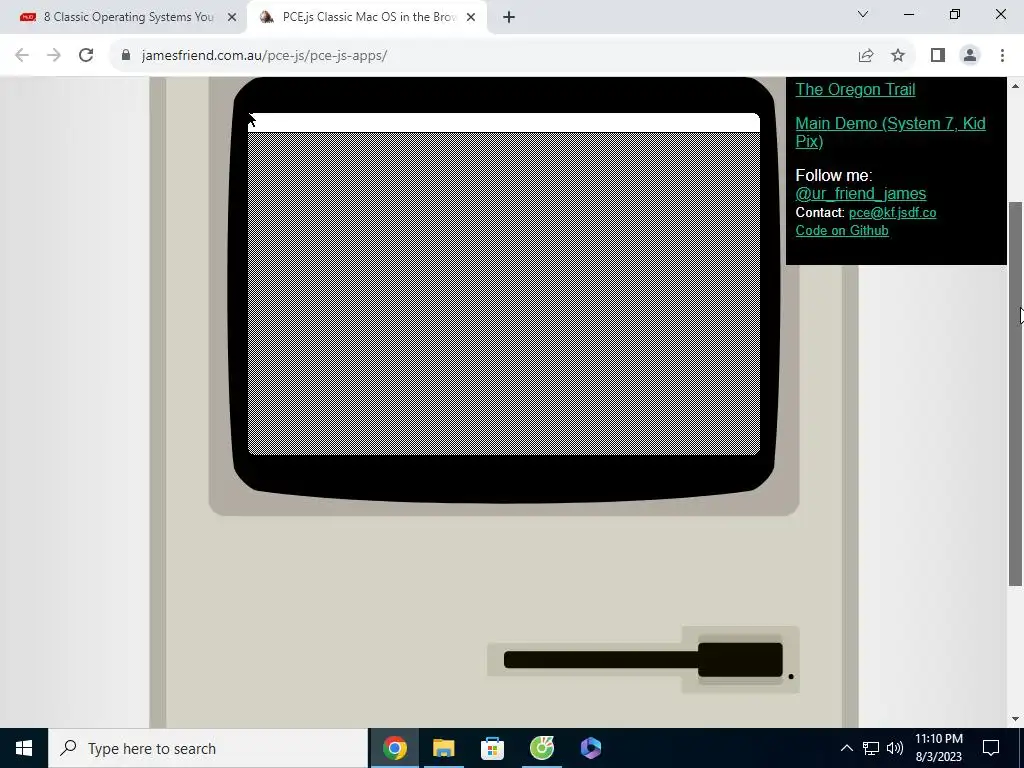
Task: Close the 8 Classic Operating Systems tab
Action: pyautogui.click(x=232, y=18)
